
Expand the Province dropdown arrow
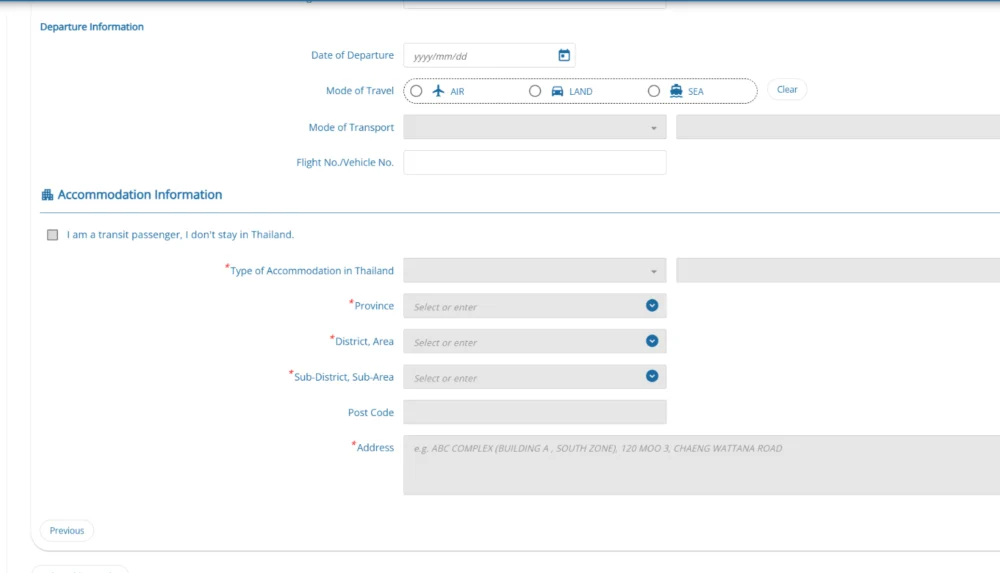click(x=652, y=306)
